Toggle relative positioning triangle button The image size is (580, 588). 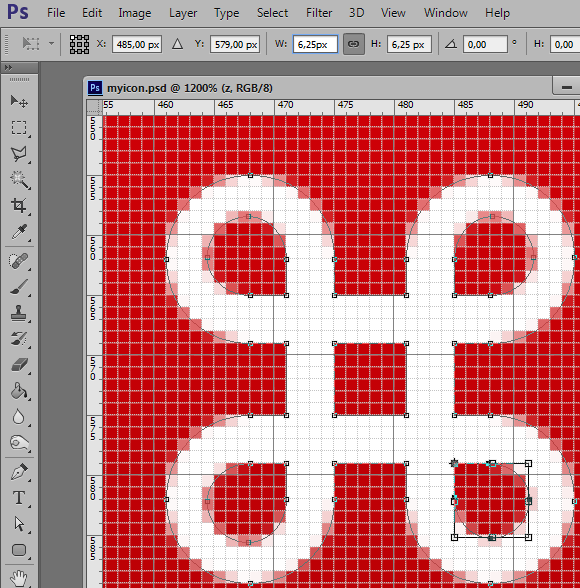[x=177, y=44]
